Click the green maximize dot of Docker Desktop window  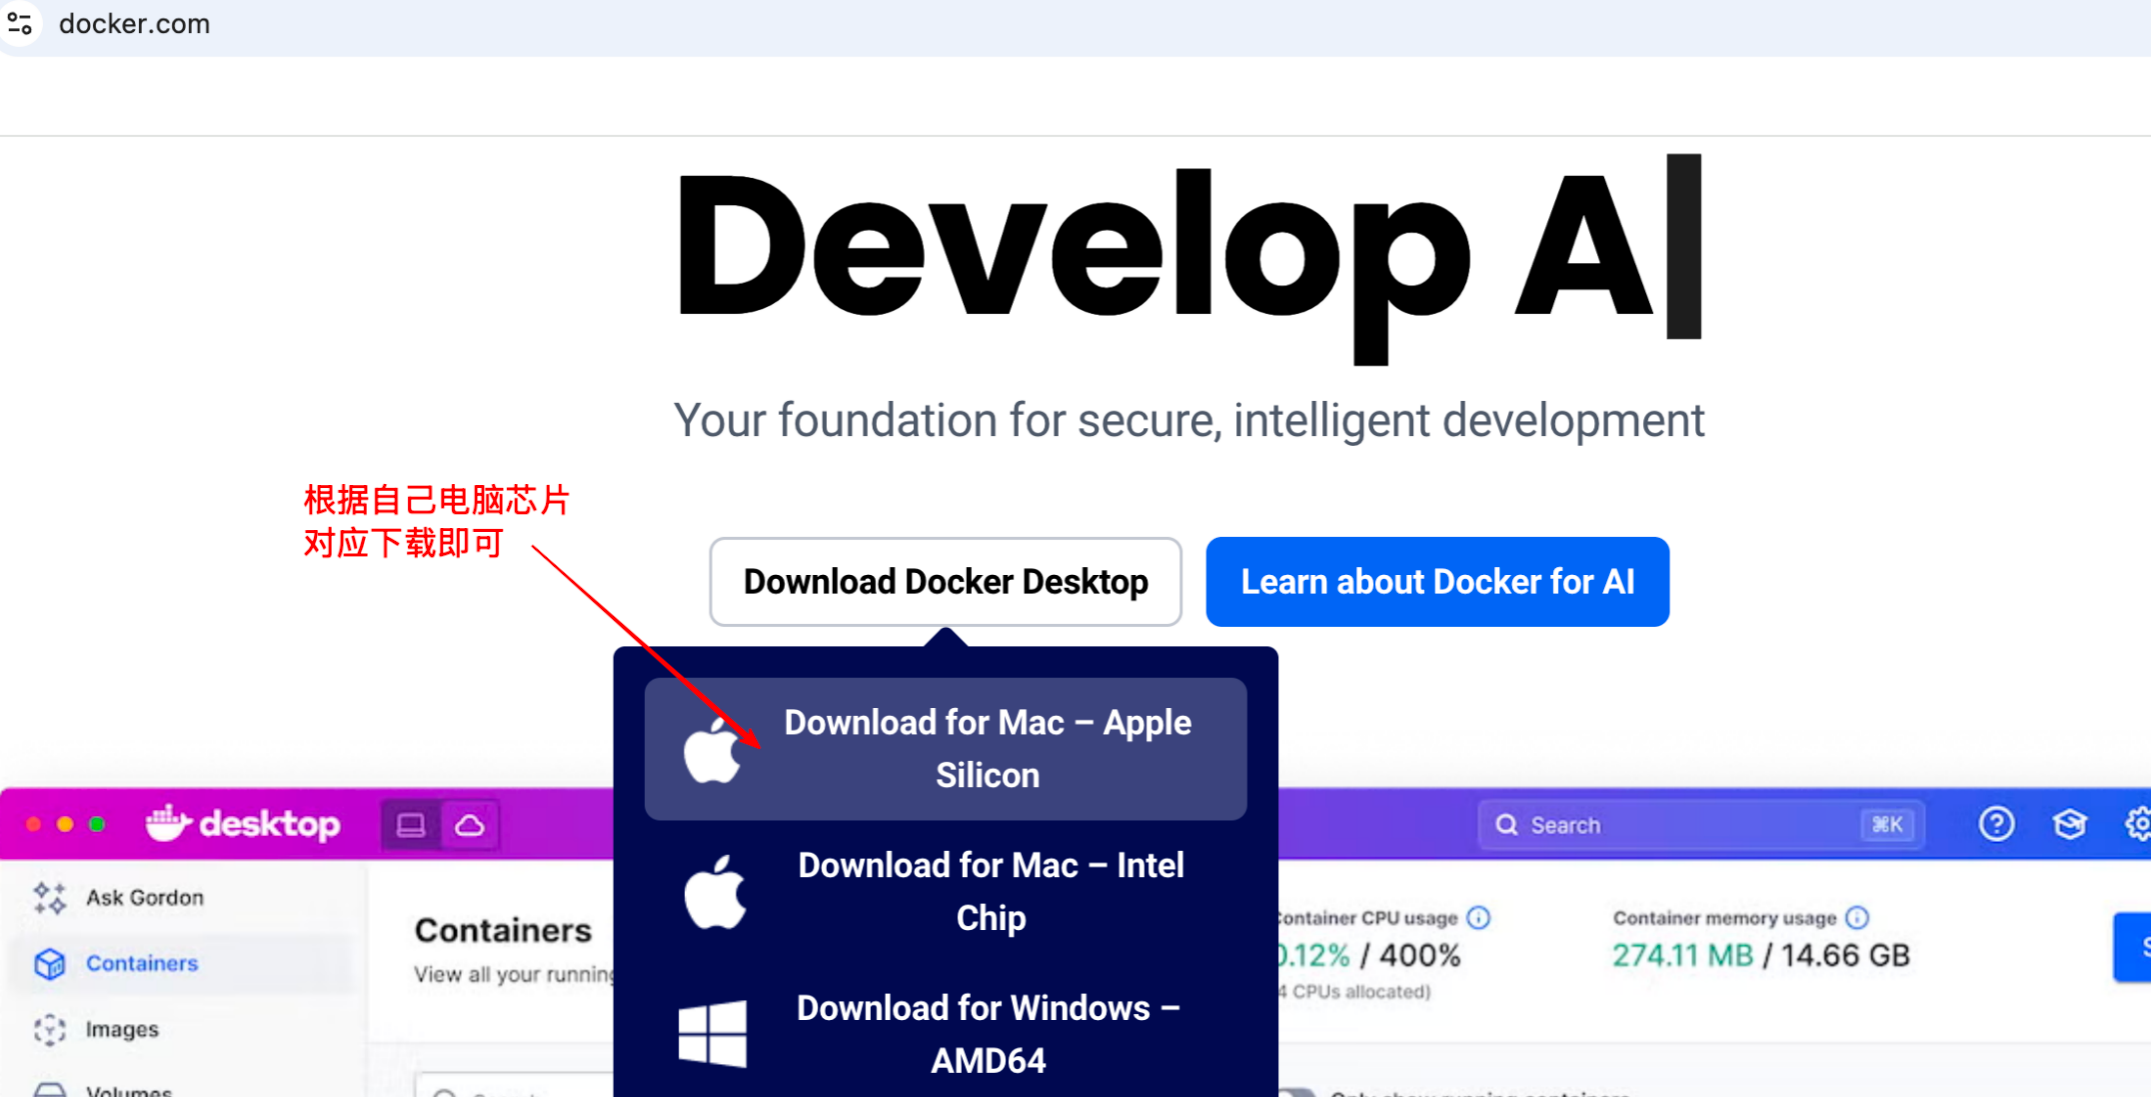tap(97, 824)
